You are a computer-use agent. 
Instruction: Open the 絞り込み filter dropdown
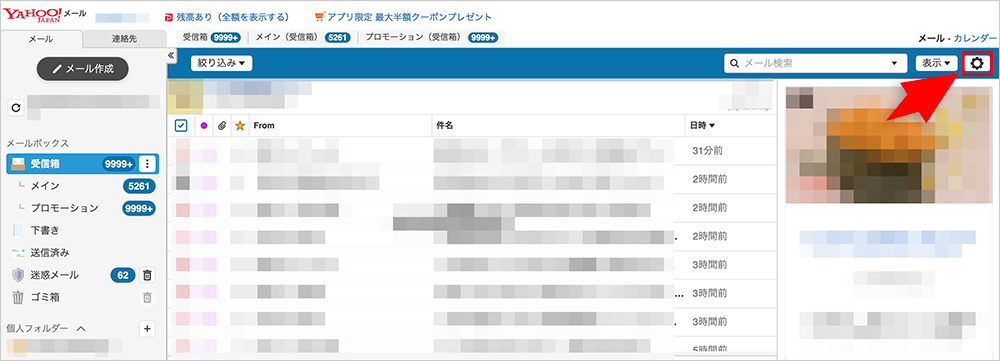[x=221, y=63]
